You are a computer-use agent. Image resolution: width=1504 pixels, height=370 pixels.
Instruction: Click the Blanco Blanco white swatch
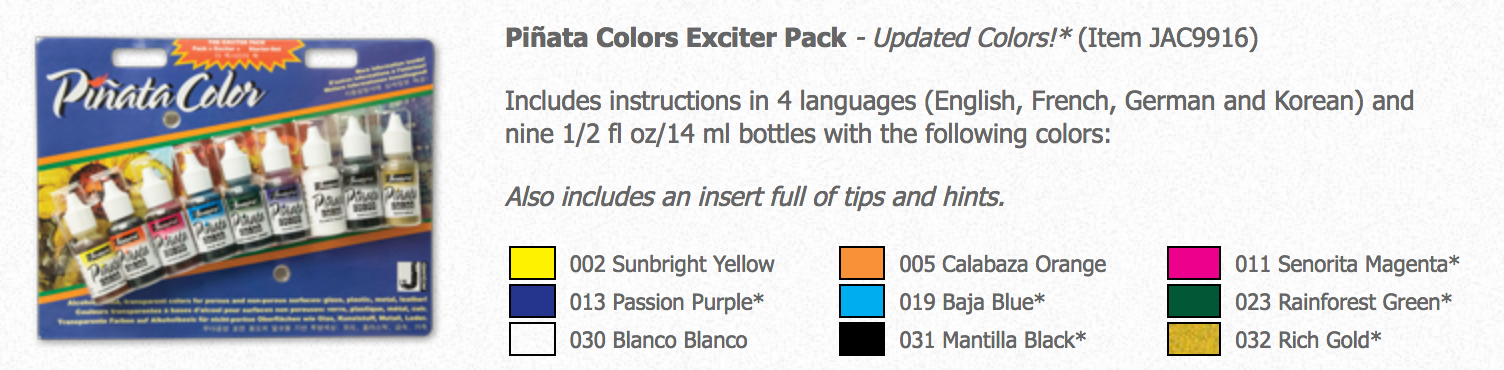(532, 340)
